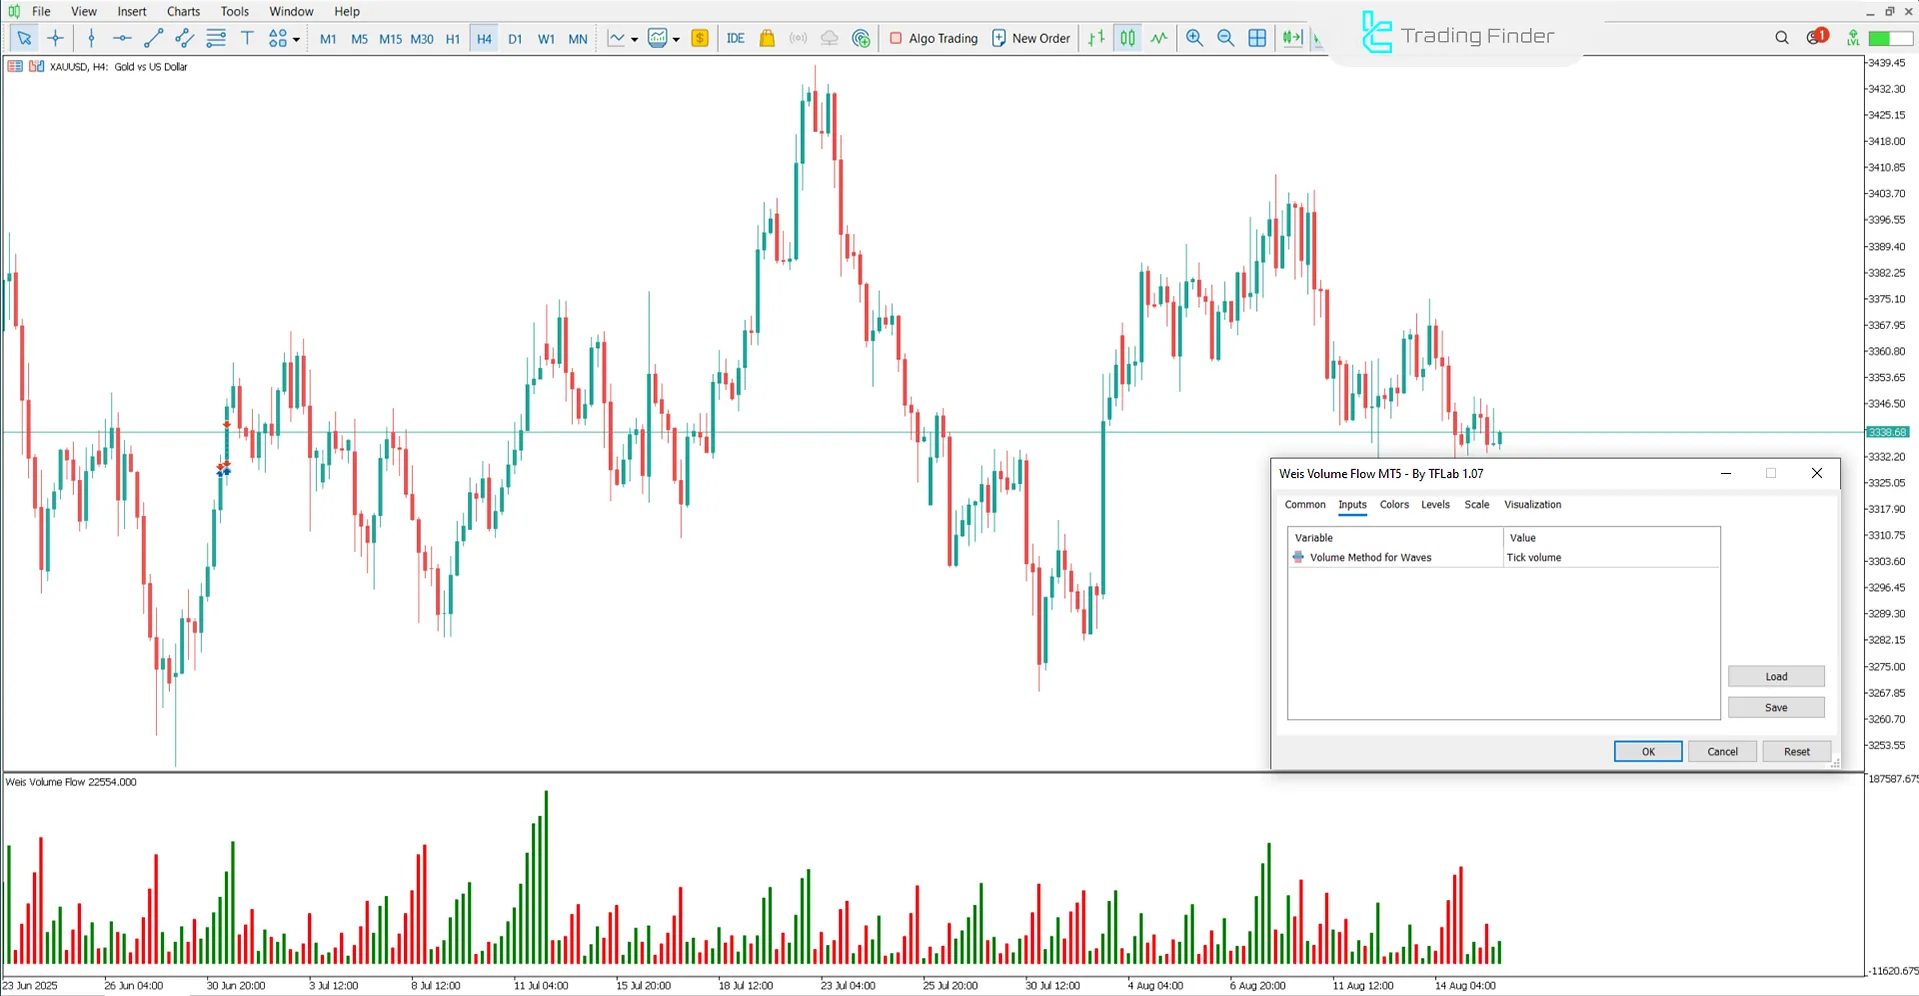Image resolution: width=1919 pixels, height=996 pixels.
Task: Open the indicators list dropdown
Action: (x=676, y=38)
